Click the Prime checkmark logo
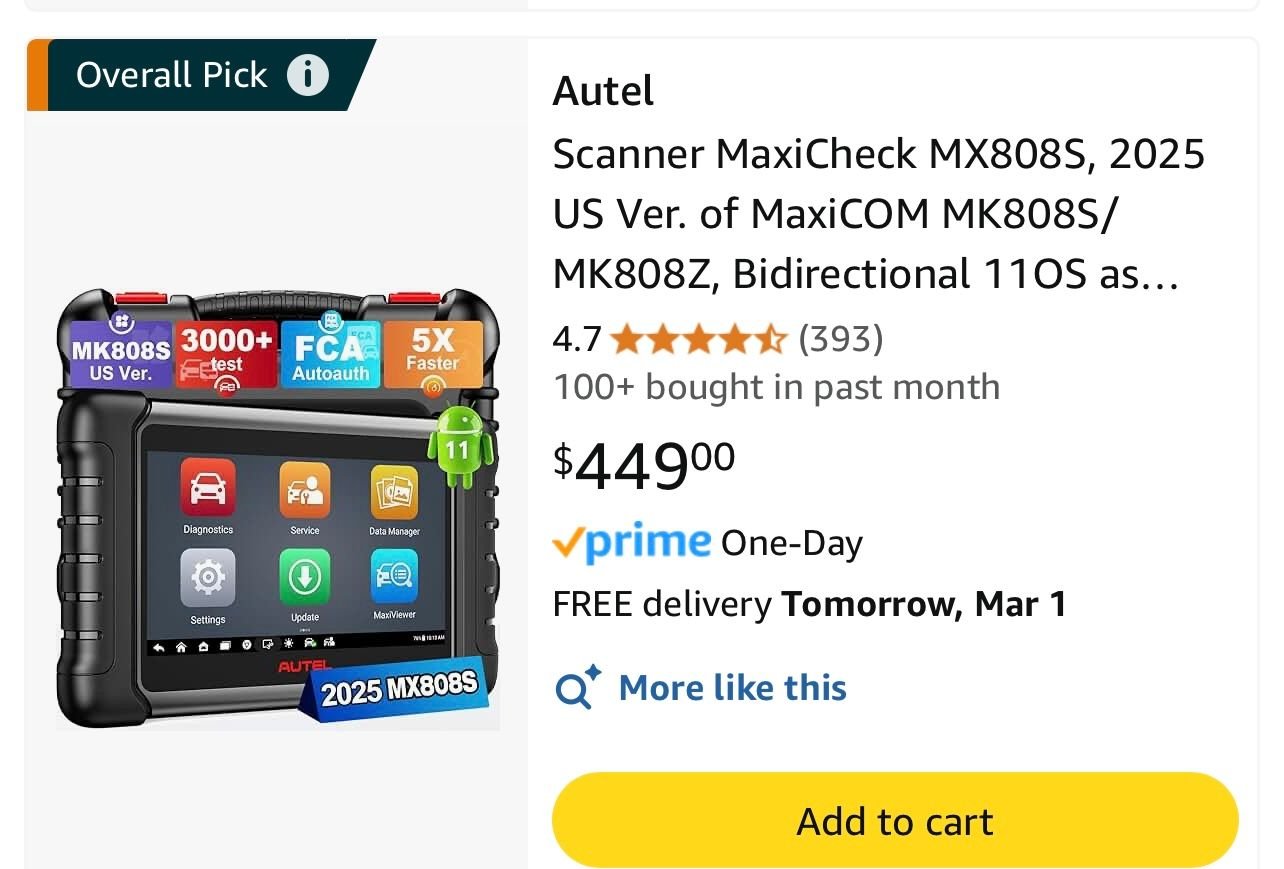1284x869 pixels. (631, 542)
